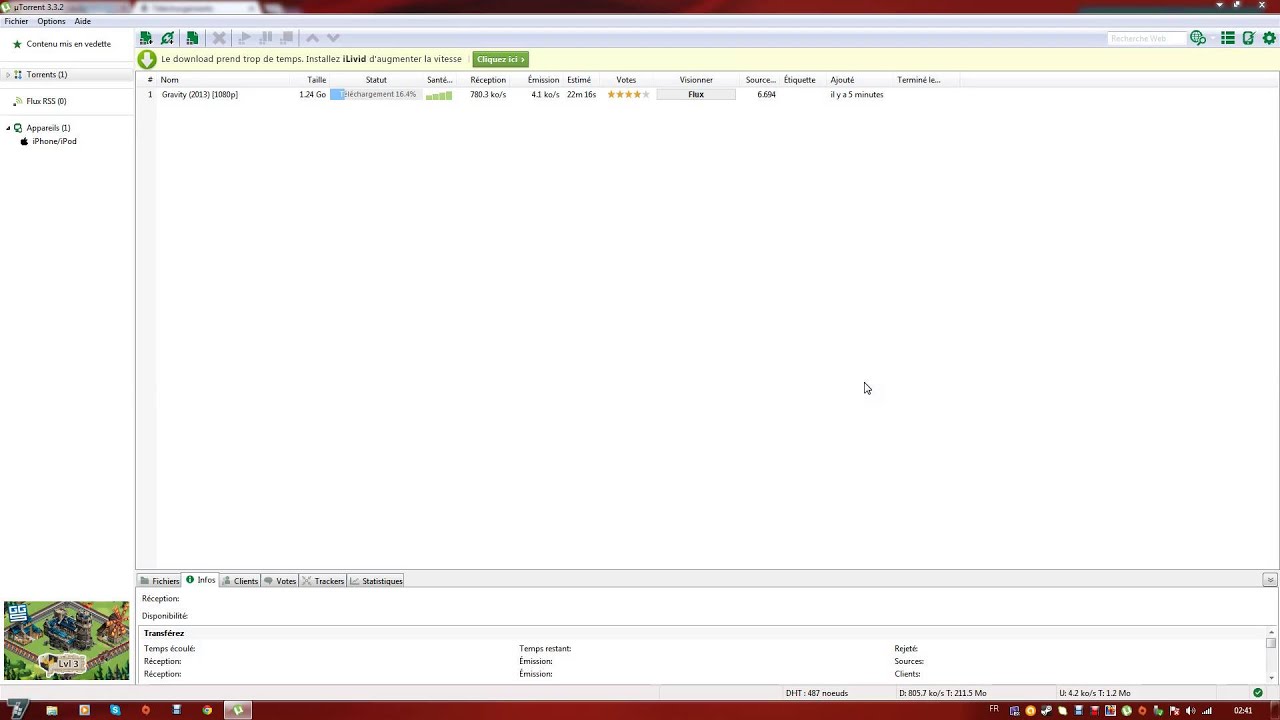Sort by the Statut column header
The height and width of the screenshot is (720, 1280).
376,80
